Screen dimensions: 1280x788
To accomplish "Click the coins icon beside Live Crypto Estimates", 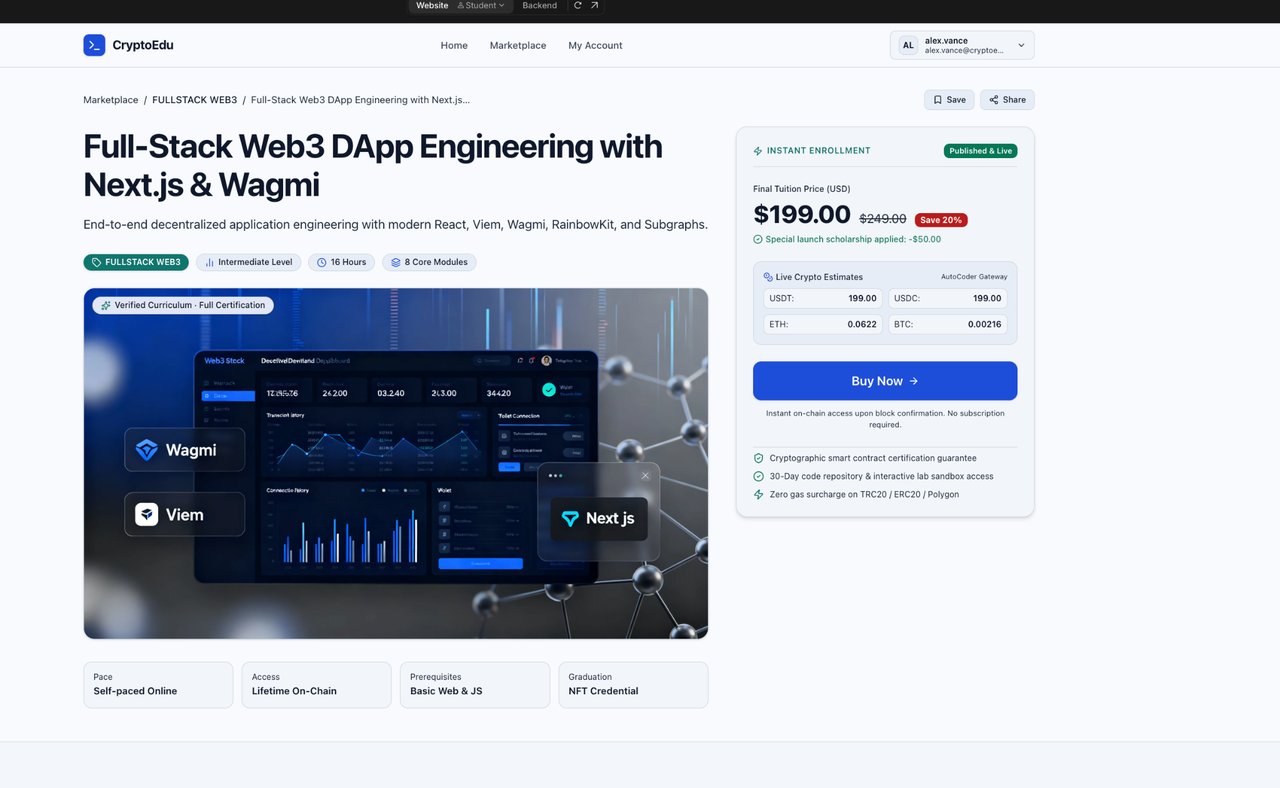I will (x=768, y=277).
